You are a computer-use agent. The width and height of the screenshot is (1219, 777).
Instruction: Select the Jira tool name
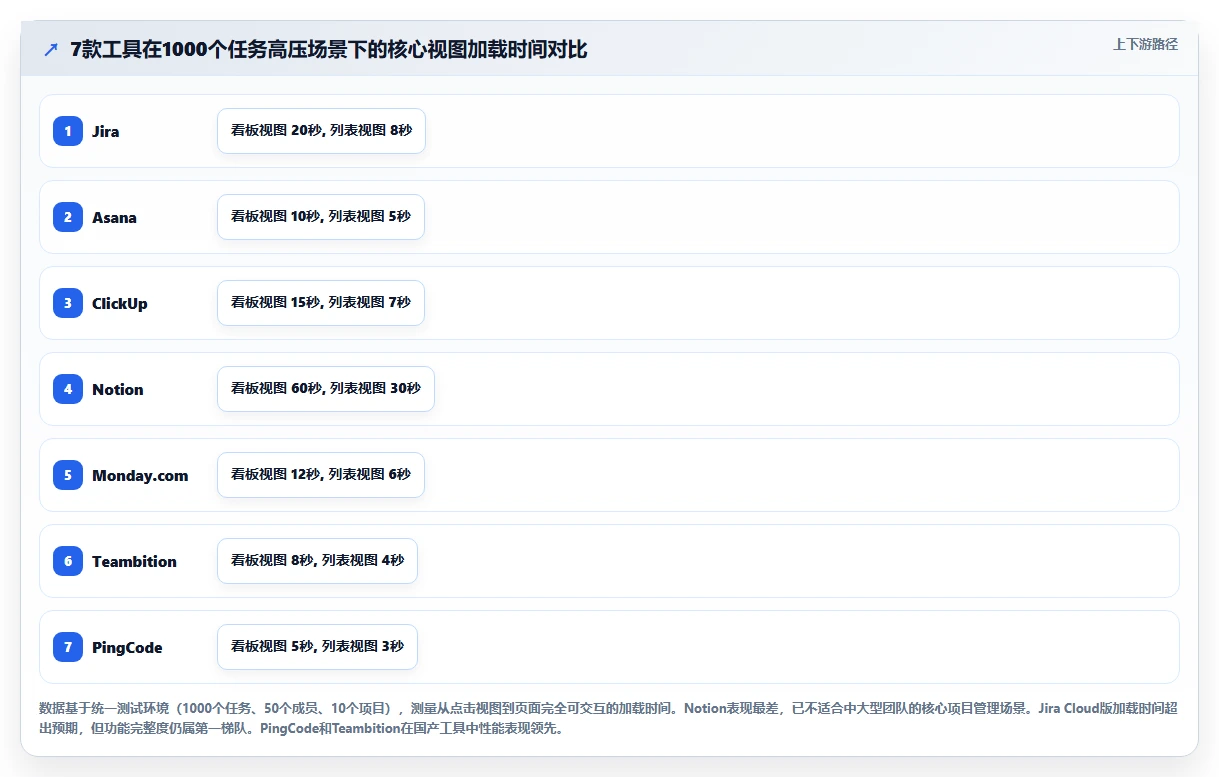pos(106,131)
